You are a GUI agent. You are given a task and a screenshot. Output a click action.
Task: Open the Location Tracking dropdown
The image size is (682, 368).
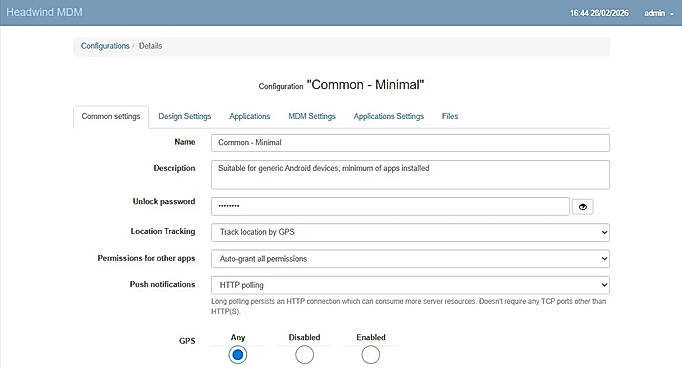[410, 232]
